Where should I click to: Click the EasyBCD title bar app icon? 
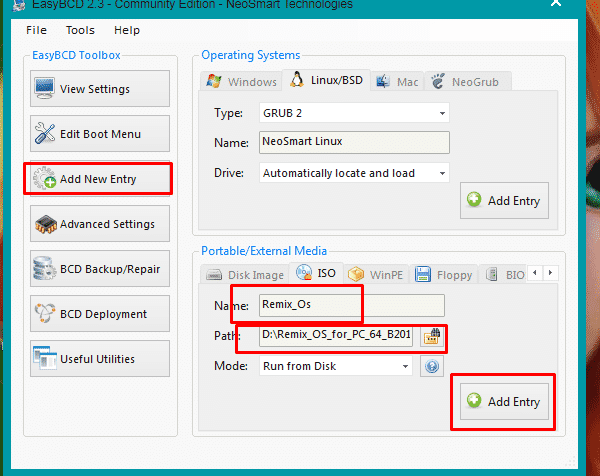tap(19, 5)
